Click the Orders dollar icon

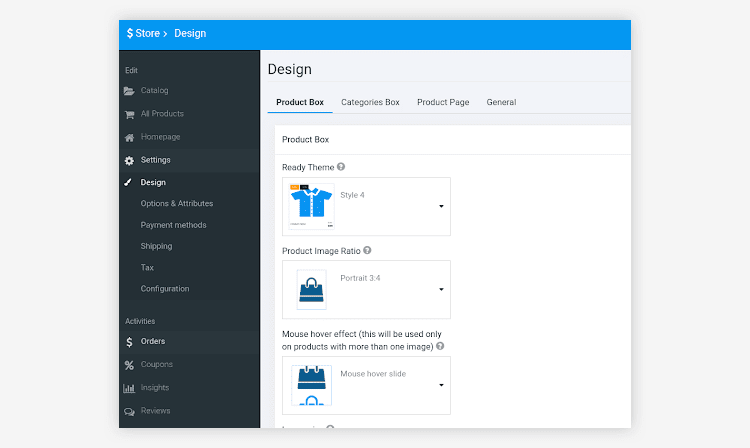click(129, 342)
